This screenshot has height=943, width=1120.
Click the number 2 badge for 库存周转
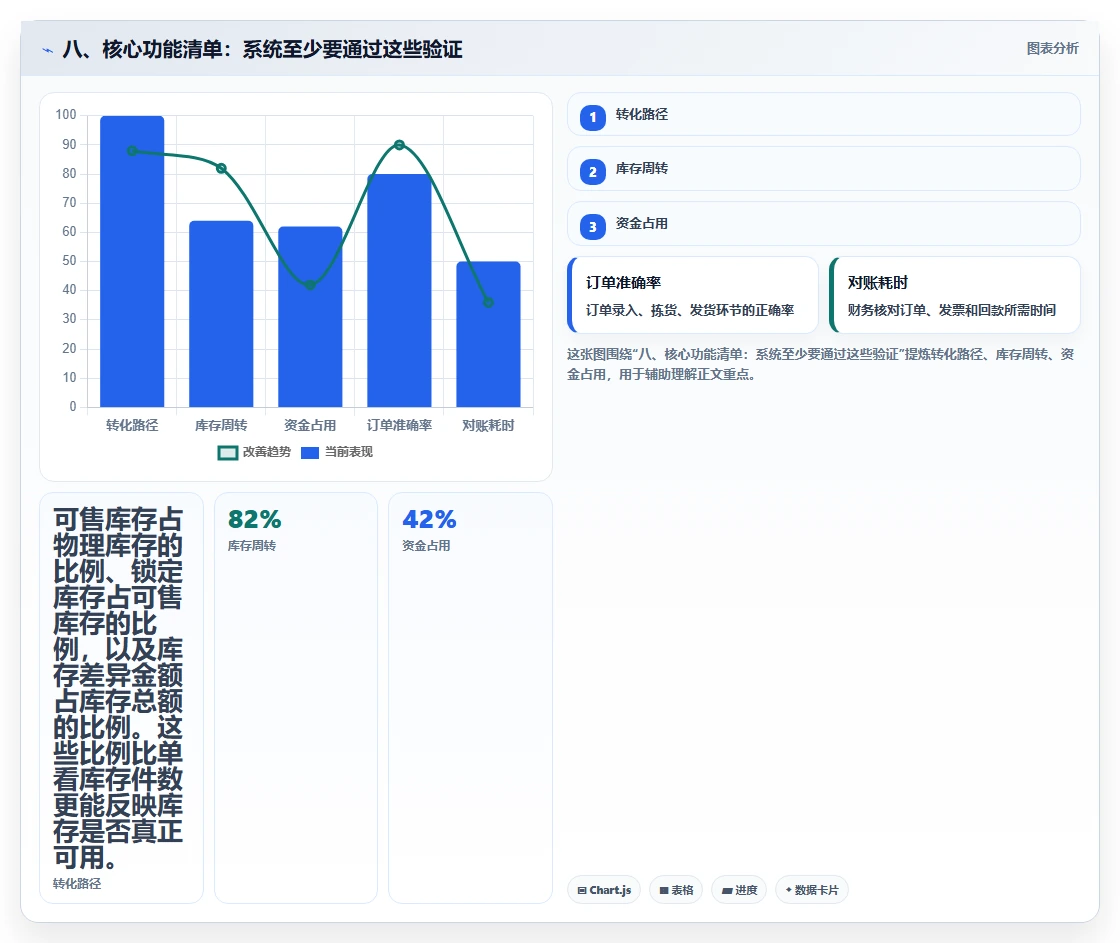tap(592, 171)
